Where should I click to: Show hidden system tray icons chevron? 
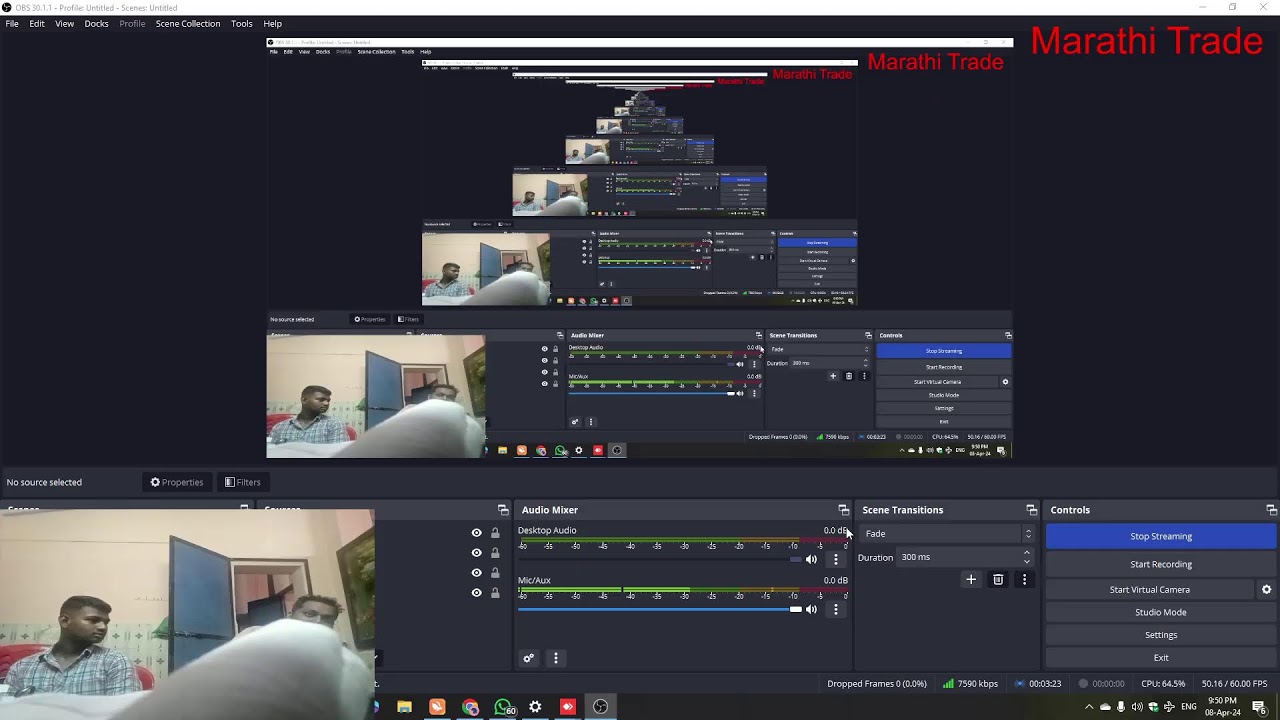(1089, 707)
